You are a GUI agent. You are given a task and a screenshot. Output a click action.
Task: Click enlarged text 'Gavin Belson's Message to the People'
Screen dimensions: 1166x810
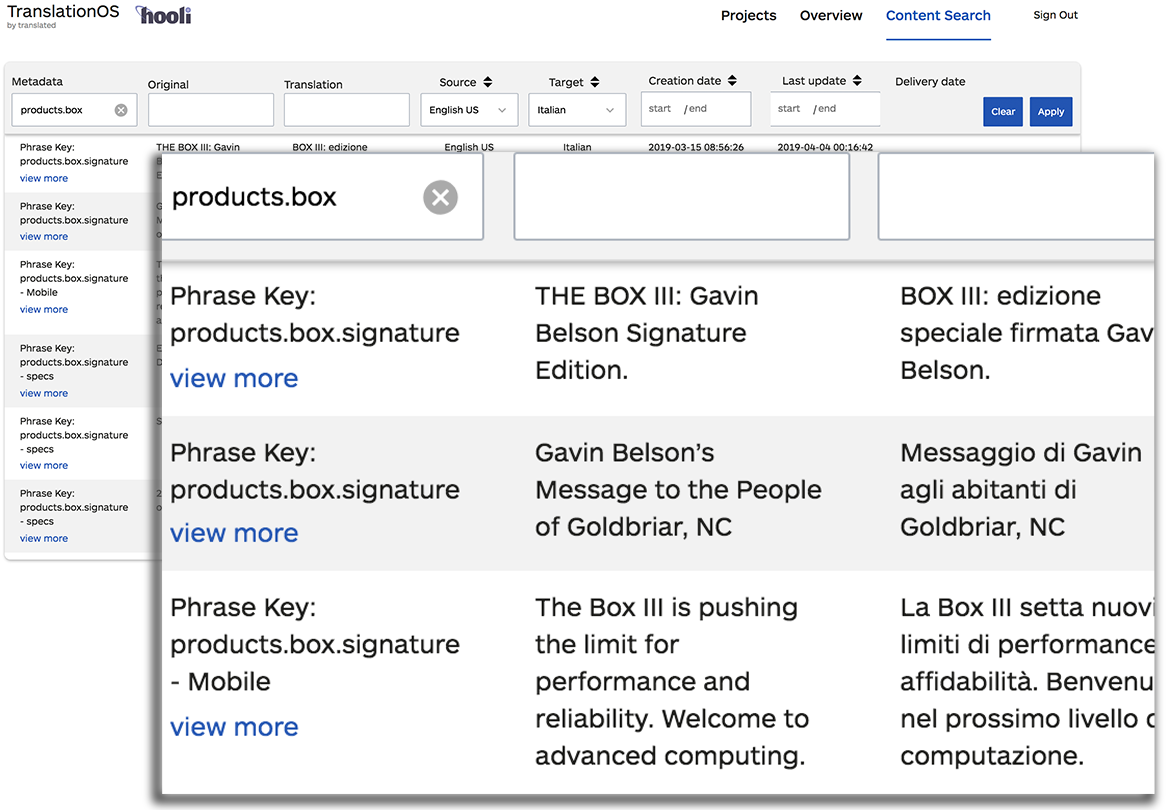click(x=678, y=489)
